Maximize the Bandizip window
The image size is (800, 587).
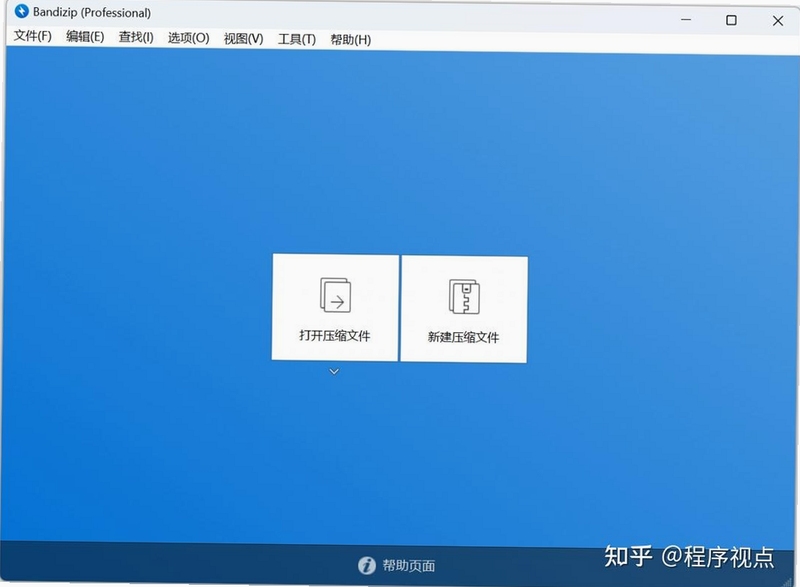(731, 20)
